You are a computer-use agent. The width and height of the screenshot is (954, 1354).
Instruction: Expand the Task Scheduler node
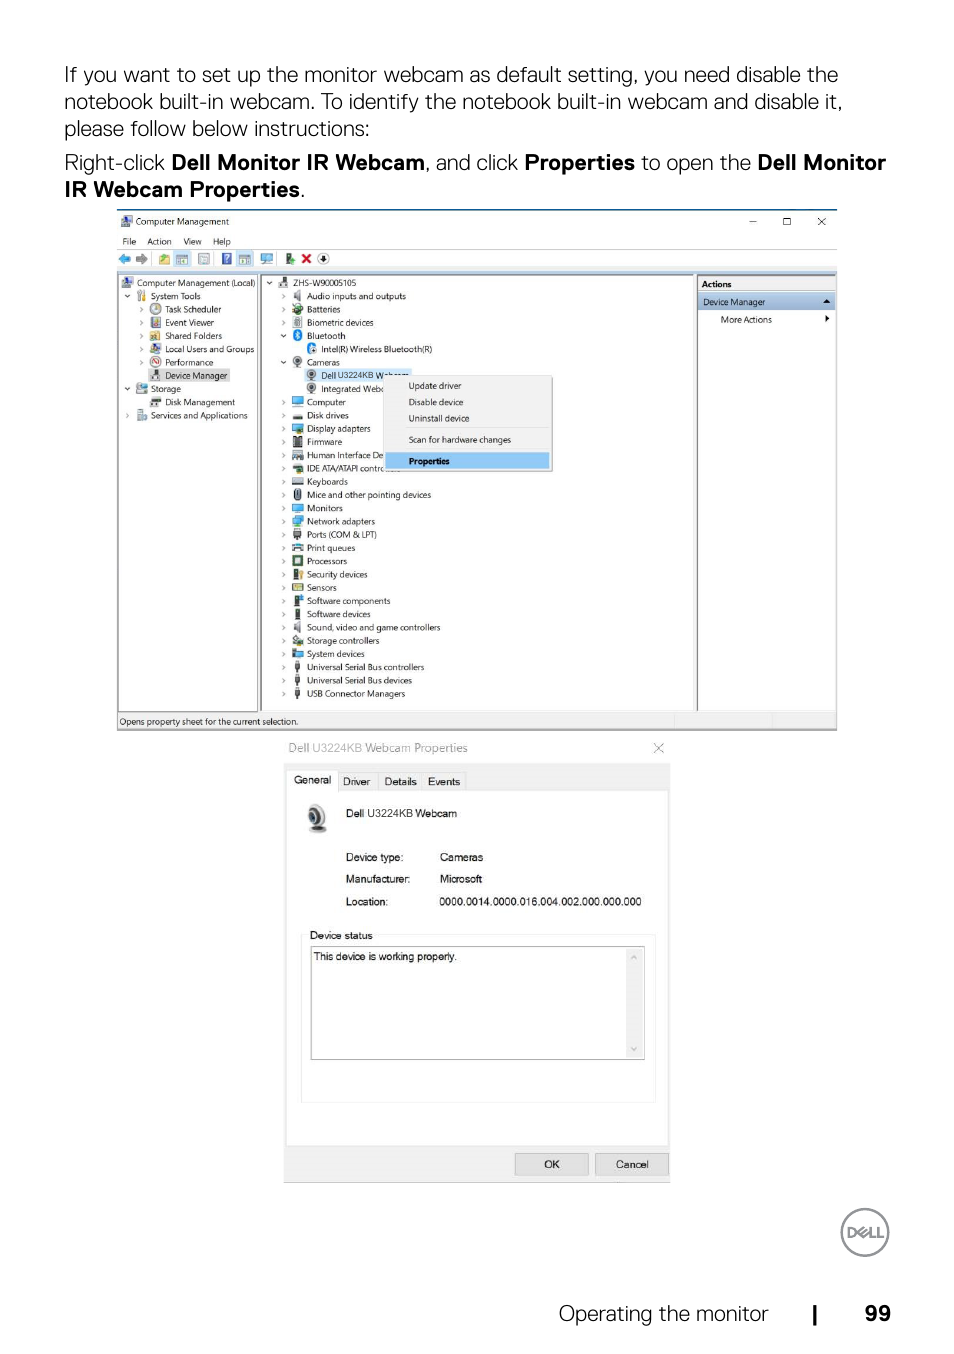click(141, 309)
